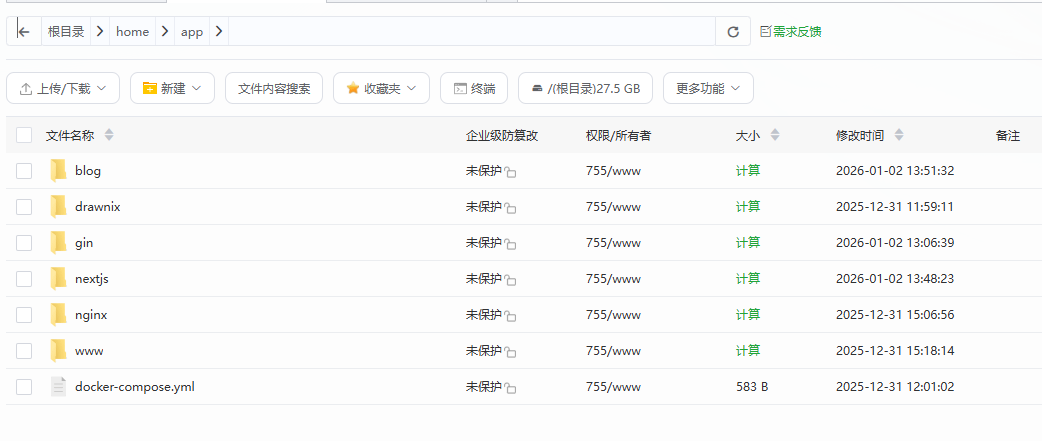Sort by size using sort arrows
This screenshot has height=441, width=1042.
point(775,135)
